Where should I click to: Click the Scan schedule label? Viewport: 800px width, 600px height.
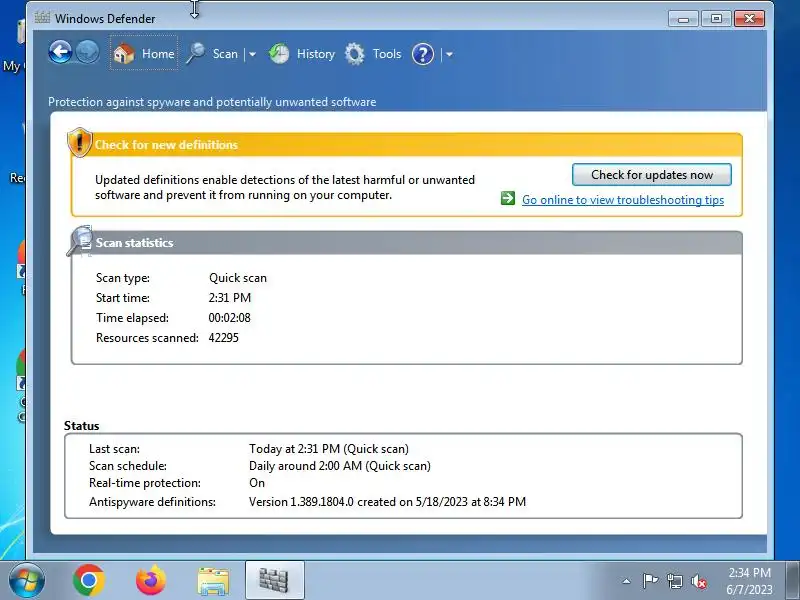(128, 466)
